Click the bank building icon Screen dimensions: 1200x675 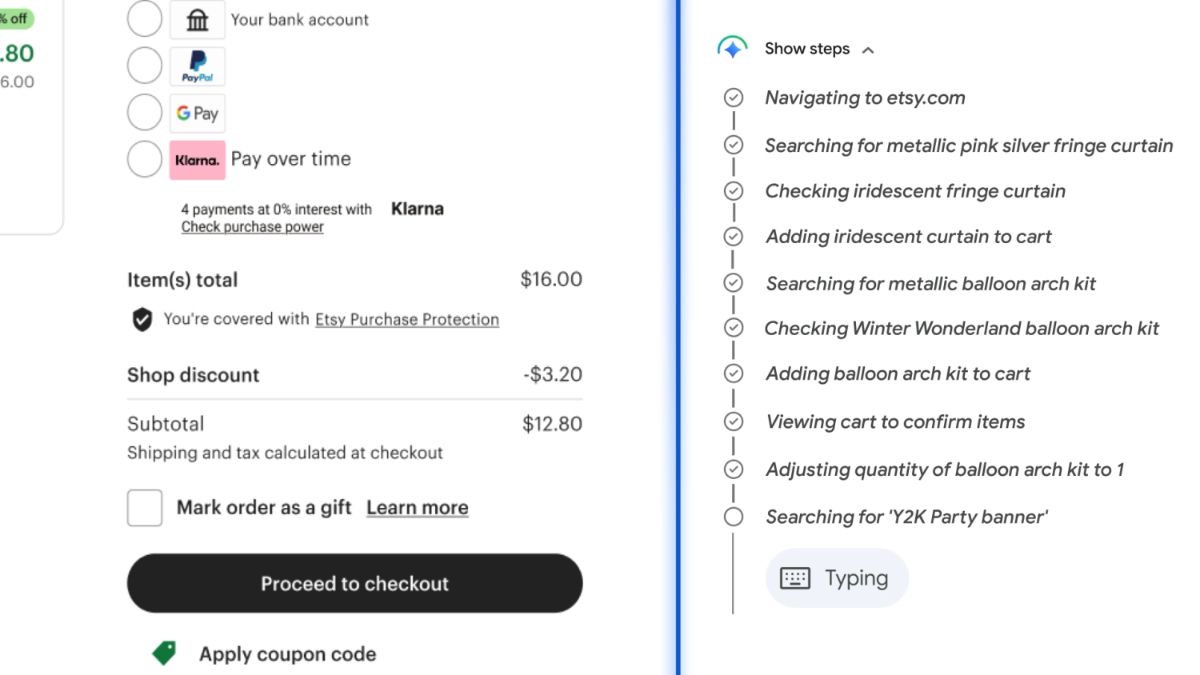coord(197,19)
